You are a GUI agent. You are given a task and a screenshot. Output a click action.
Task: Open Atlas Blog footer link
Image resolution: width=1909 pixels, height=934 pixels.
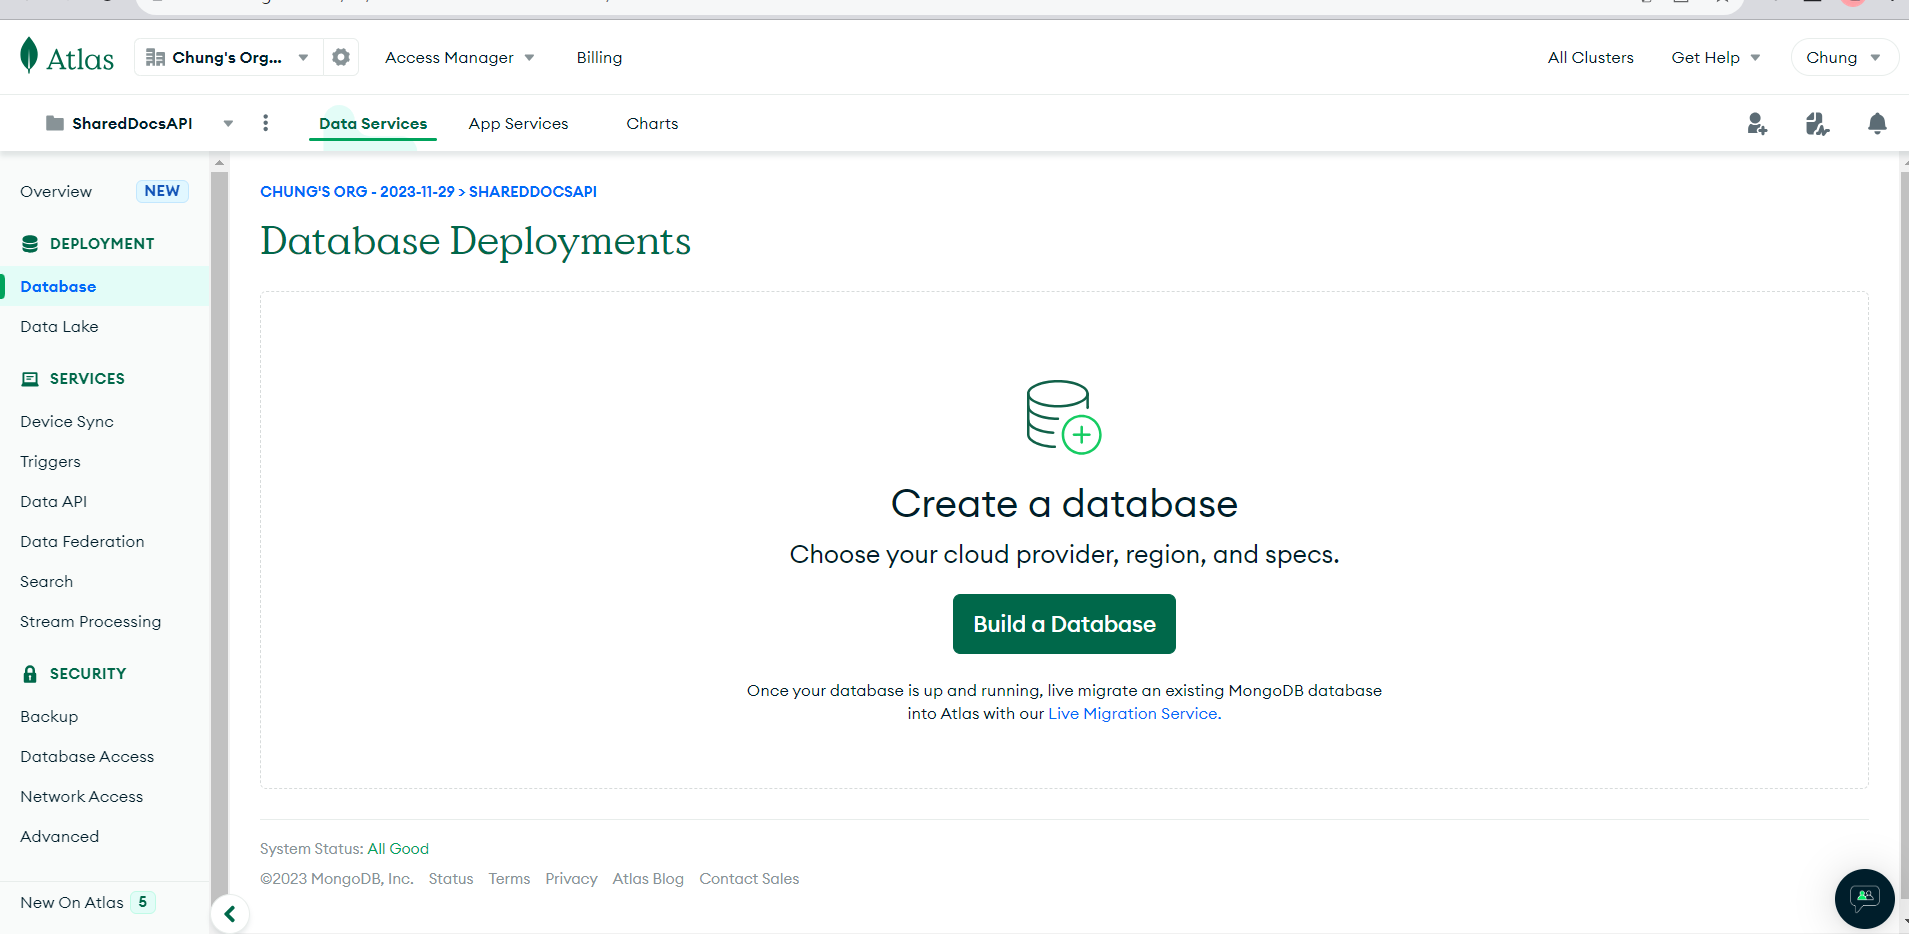click(648, 879)
